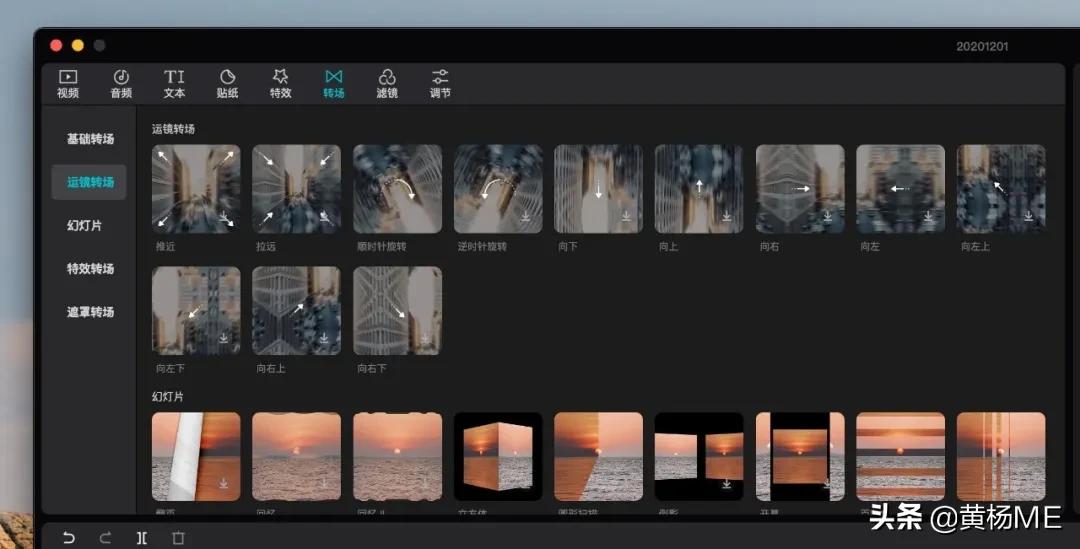Screen dimensions: 1080x549
Task: Open the 调节 (Adjust) sliders tab
Action: (x=440, y=83)
